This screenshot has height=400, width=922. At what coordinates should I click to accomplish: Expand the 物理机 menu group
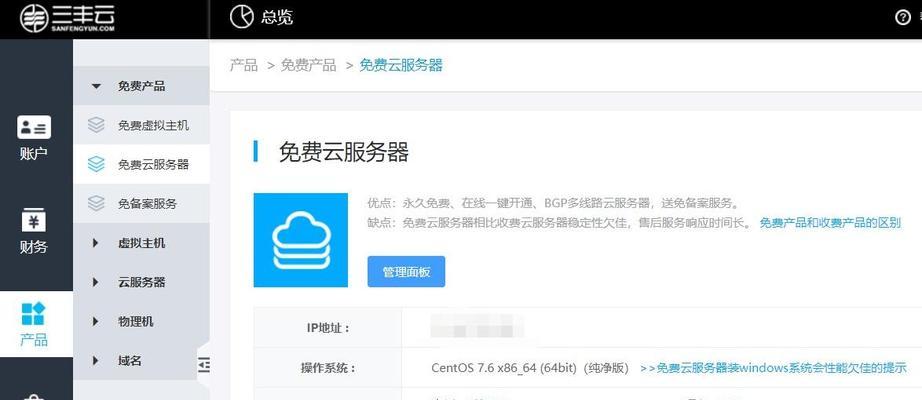pyautogui.click(x=141, y=321)
